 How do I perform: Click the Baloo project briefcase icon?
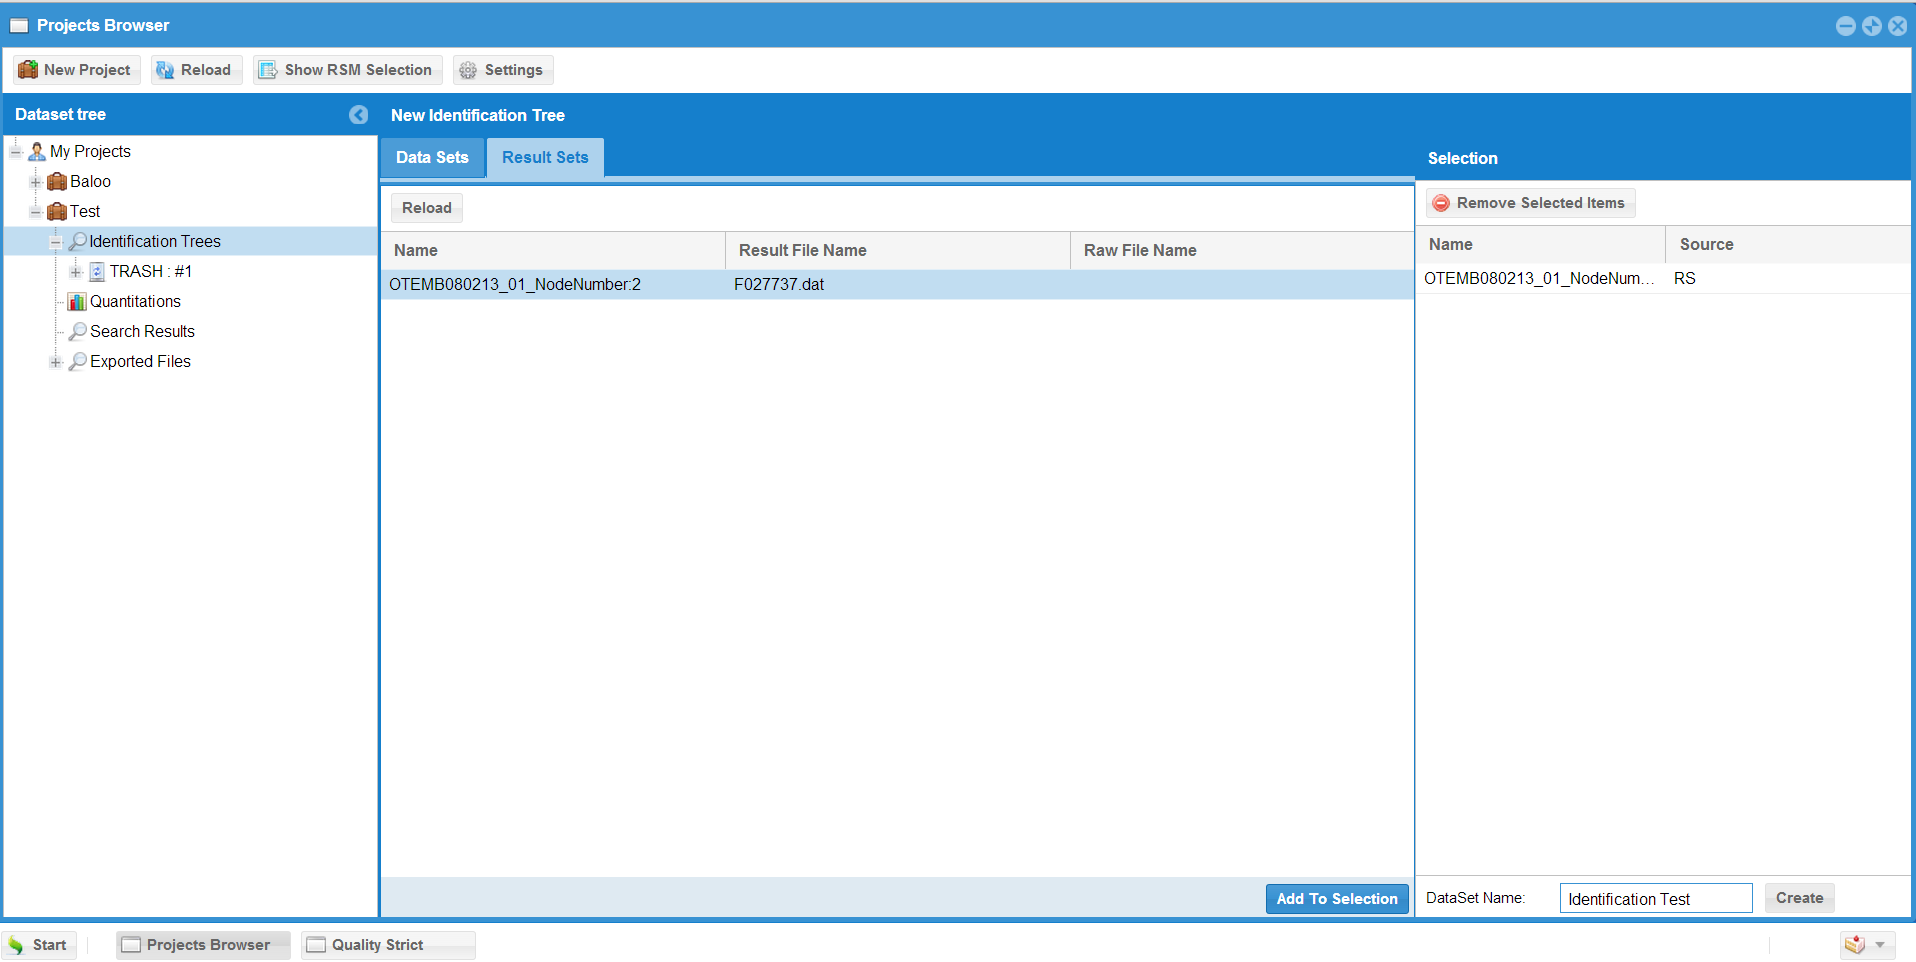(x=57, y=182)
